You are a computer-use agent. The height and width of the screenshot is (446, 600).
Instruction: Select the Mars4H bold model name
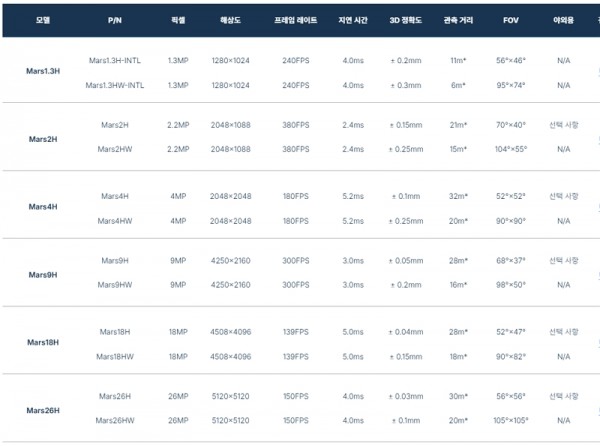tap(43, 207)
